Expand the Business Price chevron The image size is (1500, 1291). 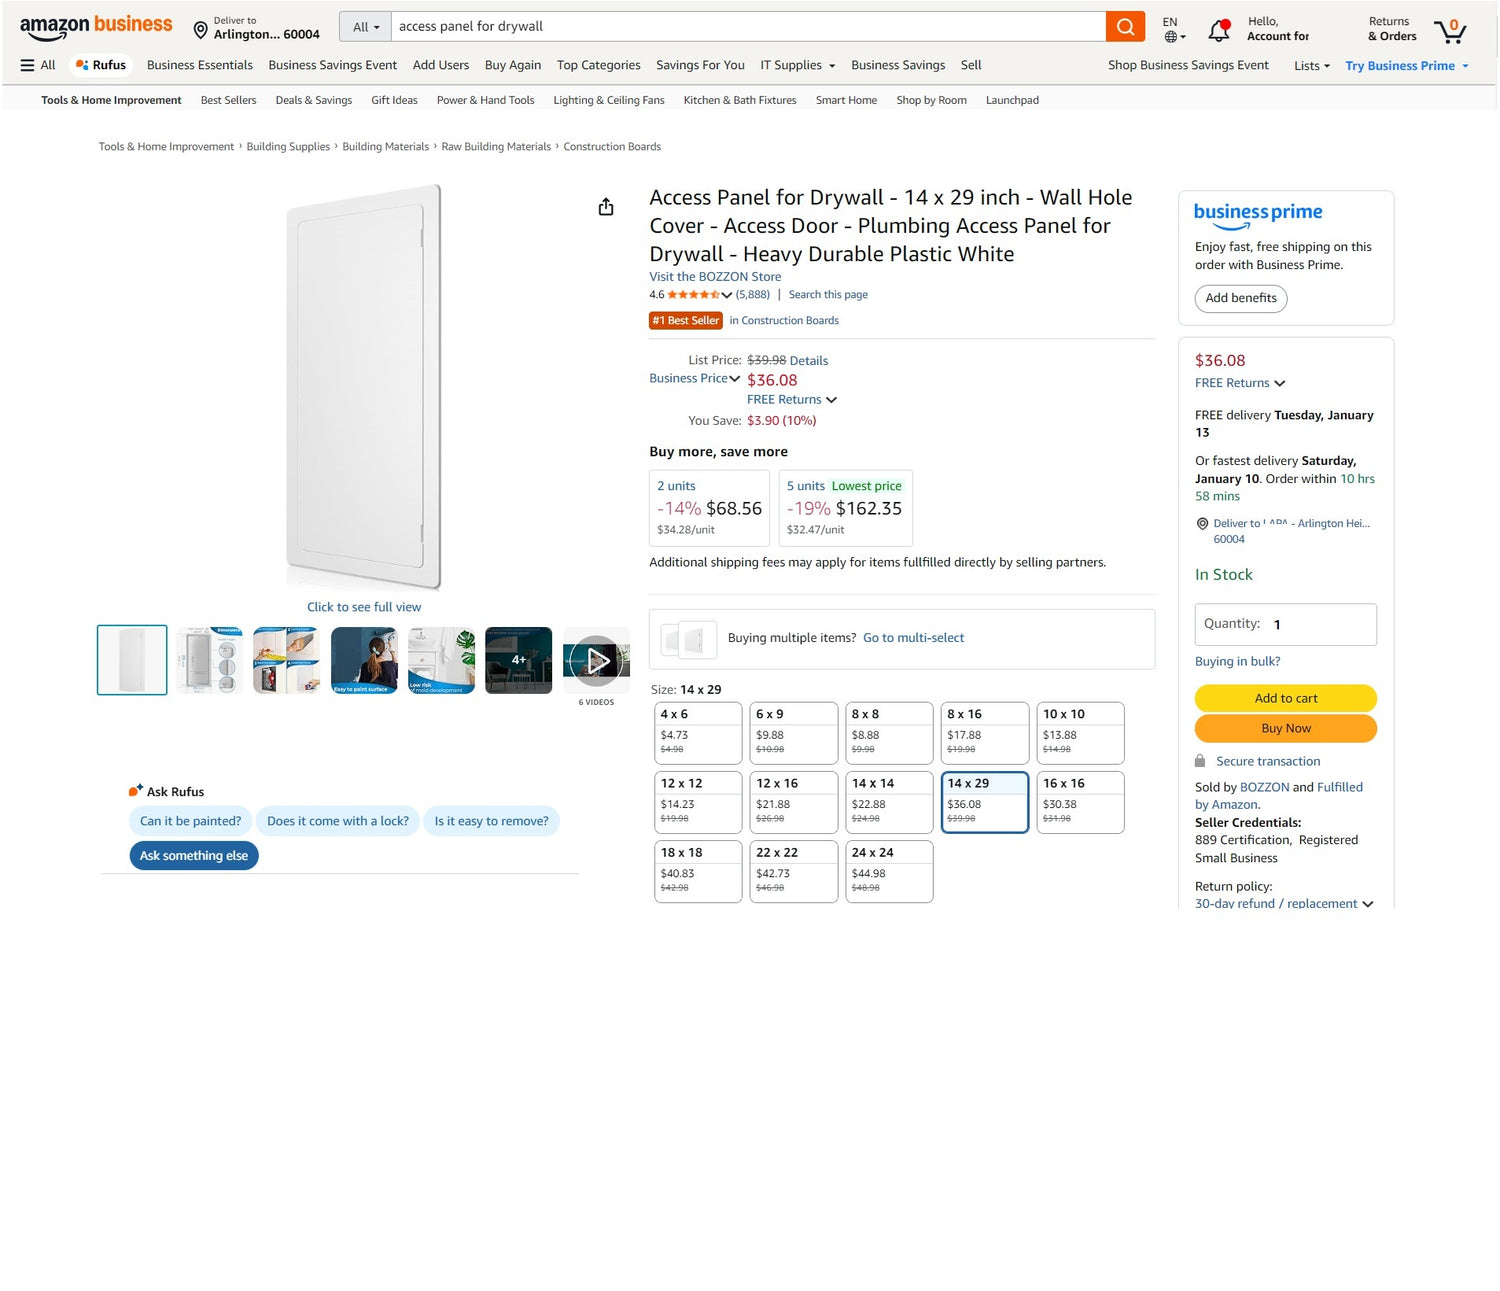(735, 379)
